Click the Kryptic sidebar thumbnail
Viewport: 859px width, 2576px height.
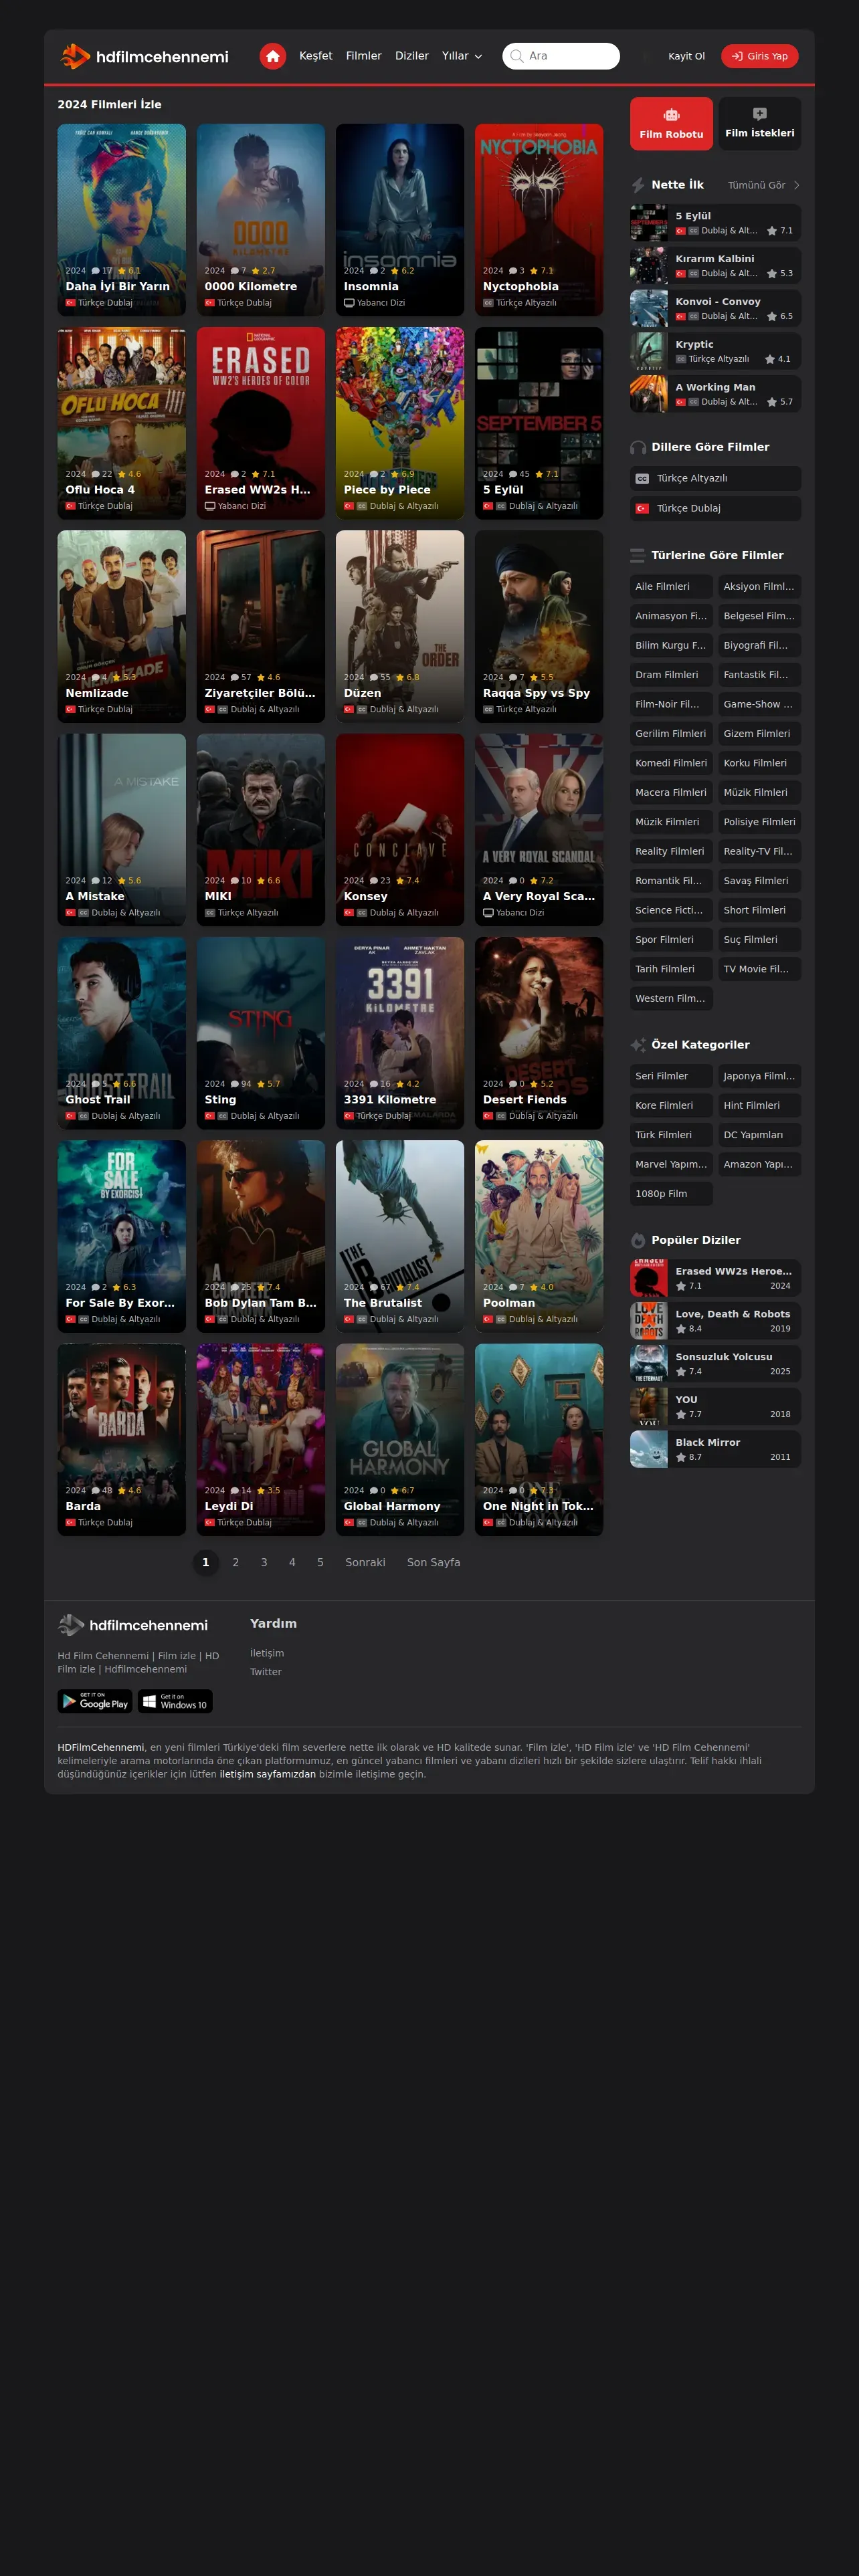[649, 352]
